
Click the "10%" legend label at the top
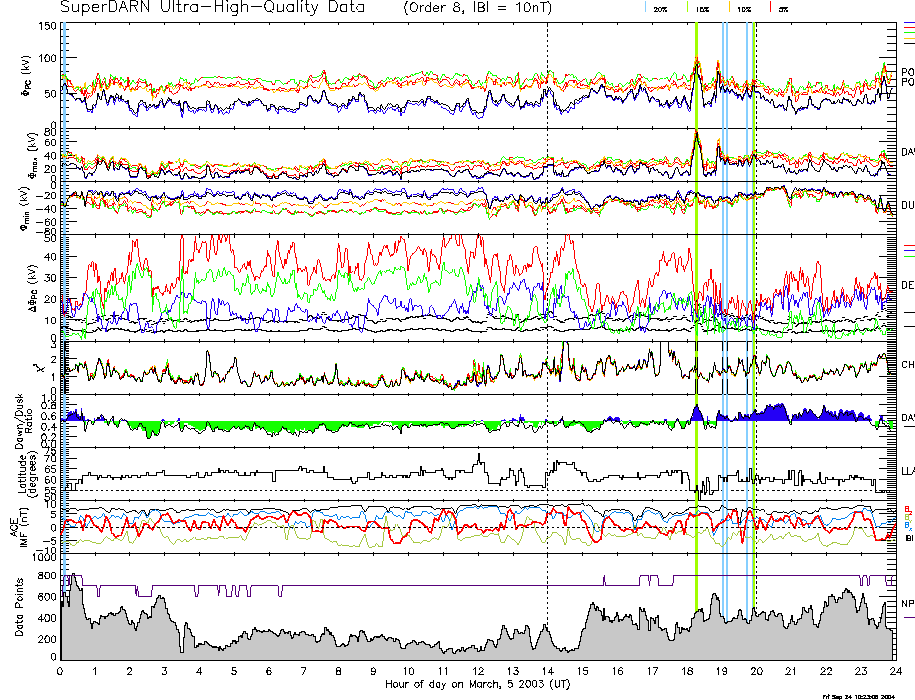pos(744,10)
